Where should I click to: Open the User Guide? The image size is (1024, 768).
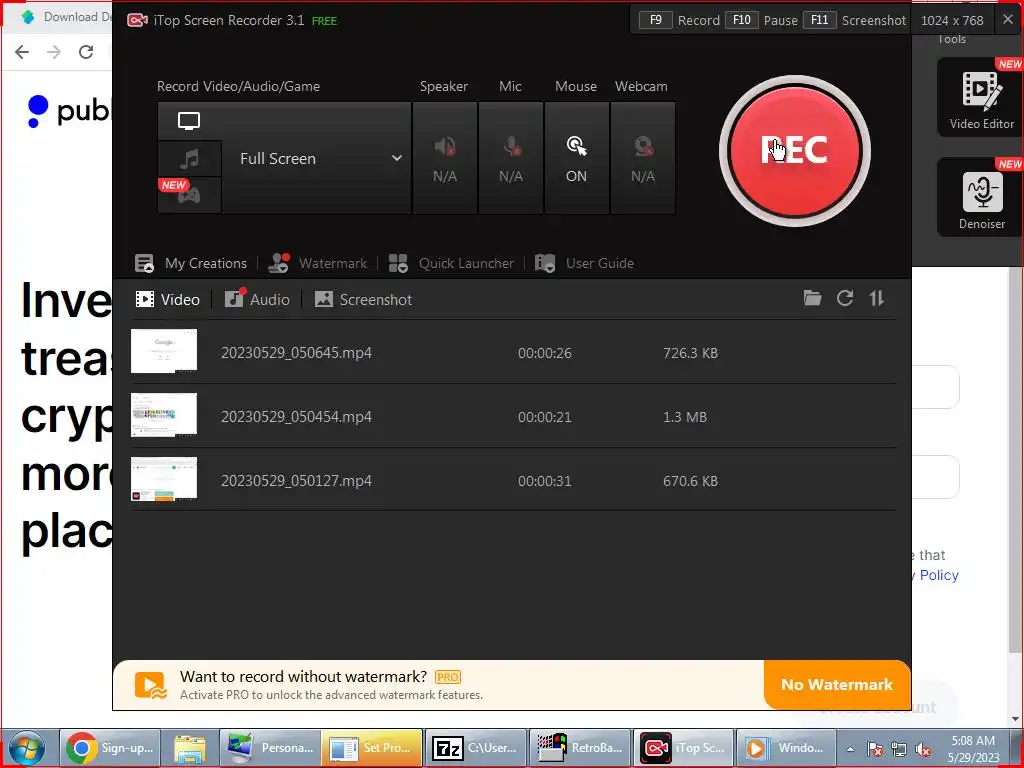(584, 263)
